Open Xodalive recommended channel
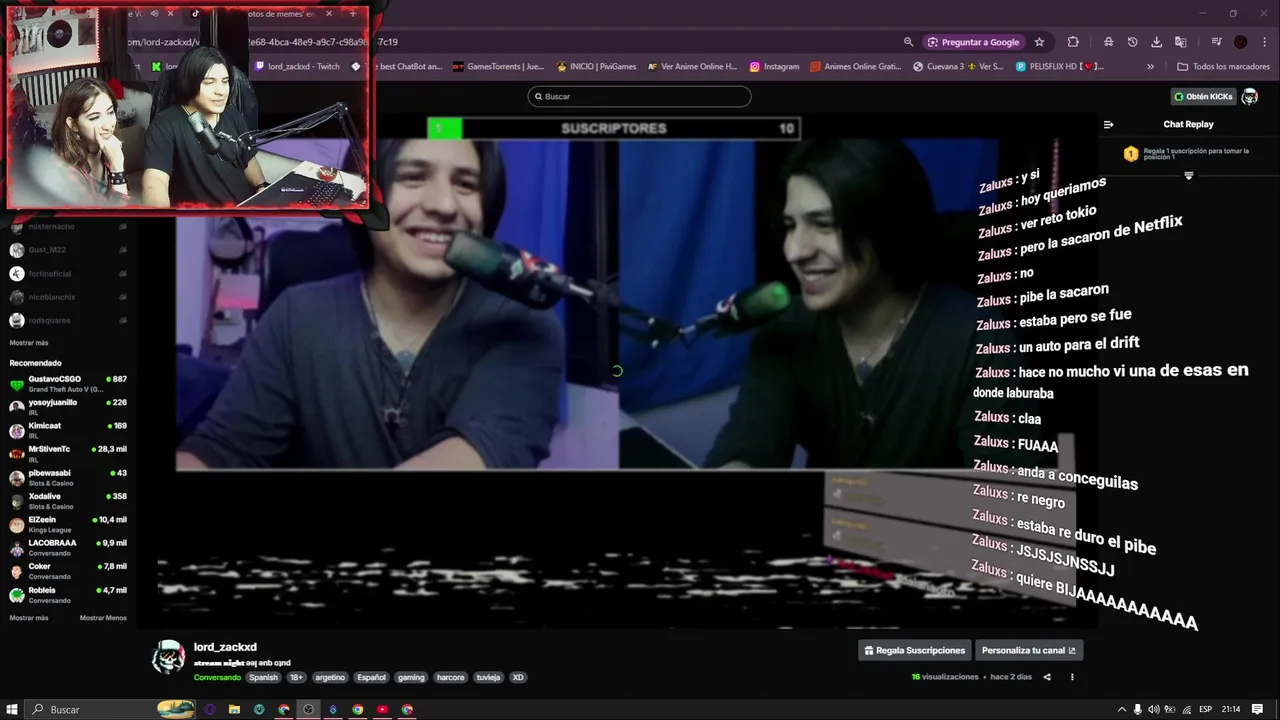 (x=68, y=501)
